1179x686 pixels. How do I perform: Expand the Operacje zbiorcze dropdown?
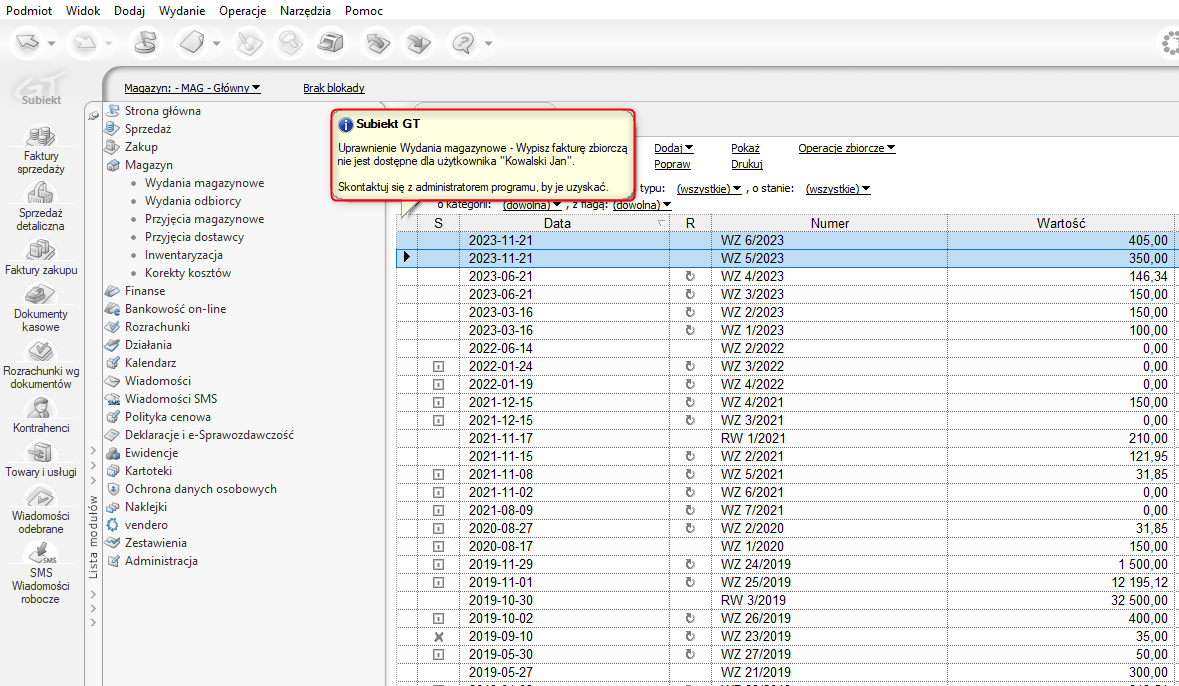tap(846, 148)
